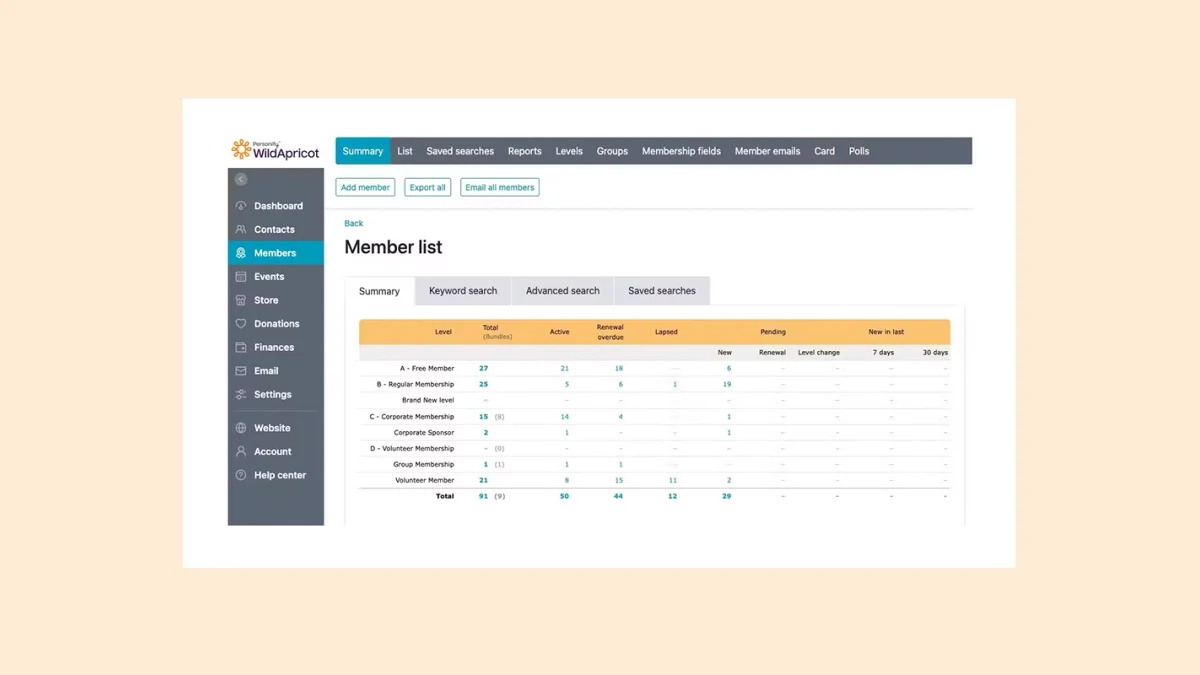Select the Finances icon
This screenshot has height=675, width=1200.
pos(241,347)
